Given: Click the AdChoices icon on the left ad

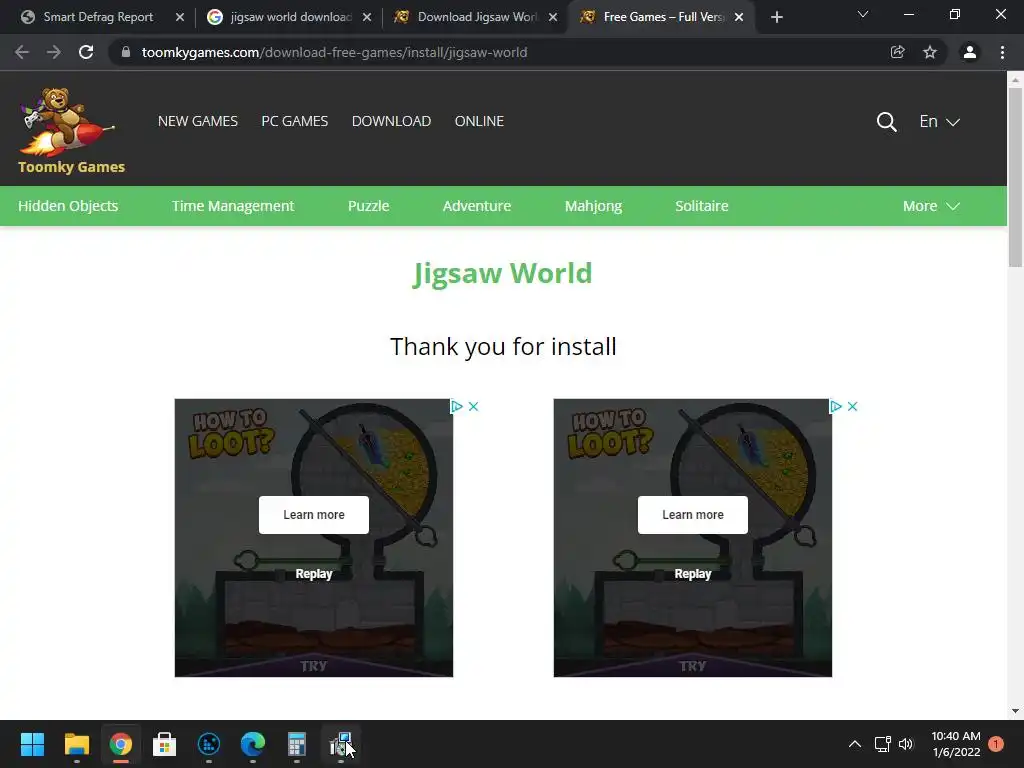Looking at the screenshot, I should [457, 406].
